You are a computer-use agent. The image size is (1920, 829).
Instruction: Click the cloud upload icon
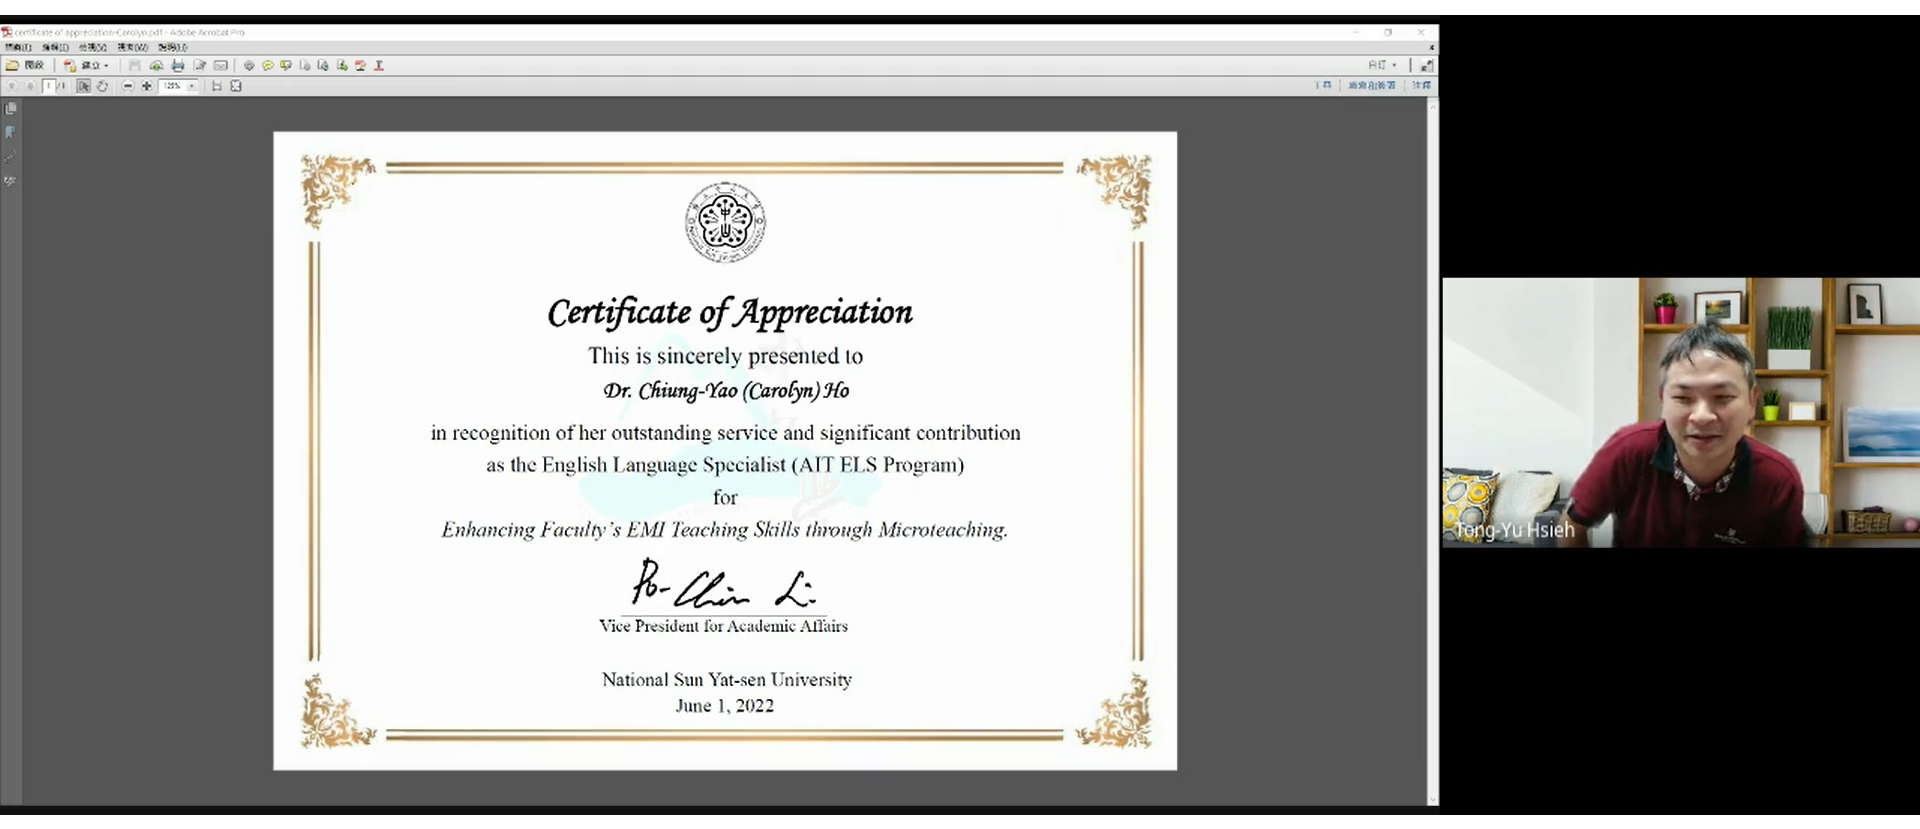pyautogui.click(x=156, y=65)
